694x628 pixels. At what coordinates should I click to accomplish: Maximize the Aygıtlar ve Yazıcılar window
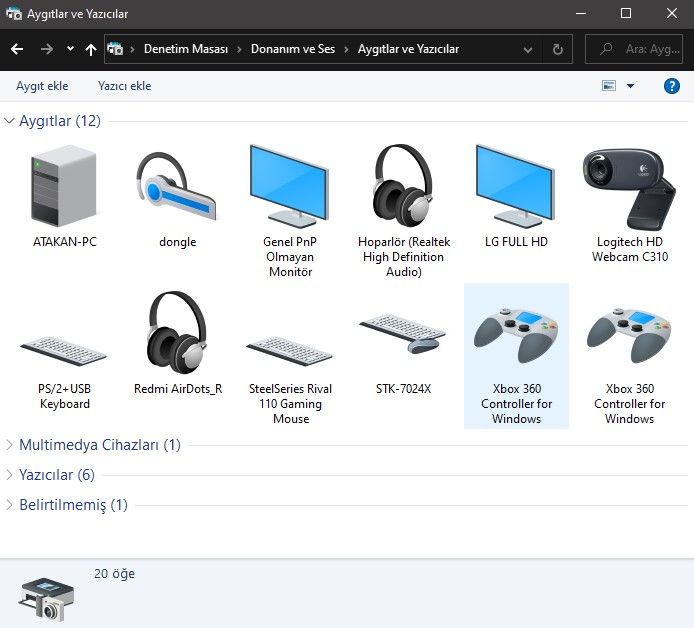pos(626,14)
